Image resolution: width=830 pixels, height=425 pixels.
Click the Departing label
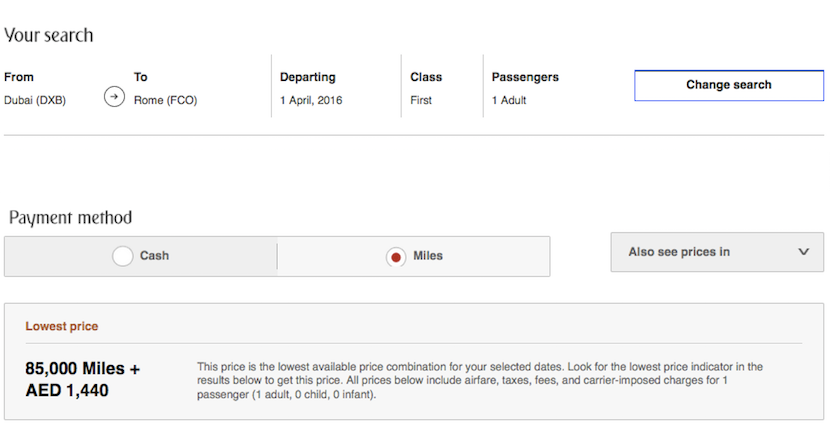308,77
